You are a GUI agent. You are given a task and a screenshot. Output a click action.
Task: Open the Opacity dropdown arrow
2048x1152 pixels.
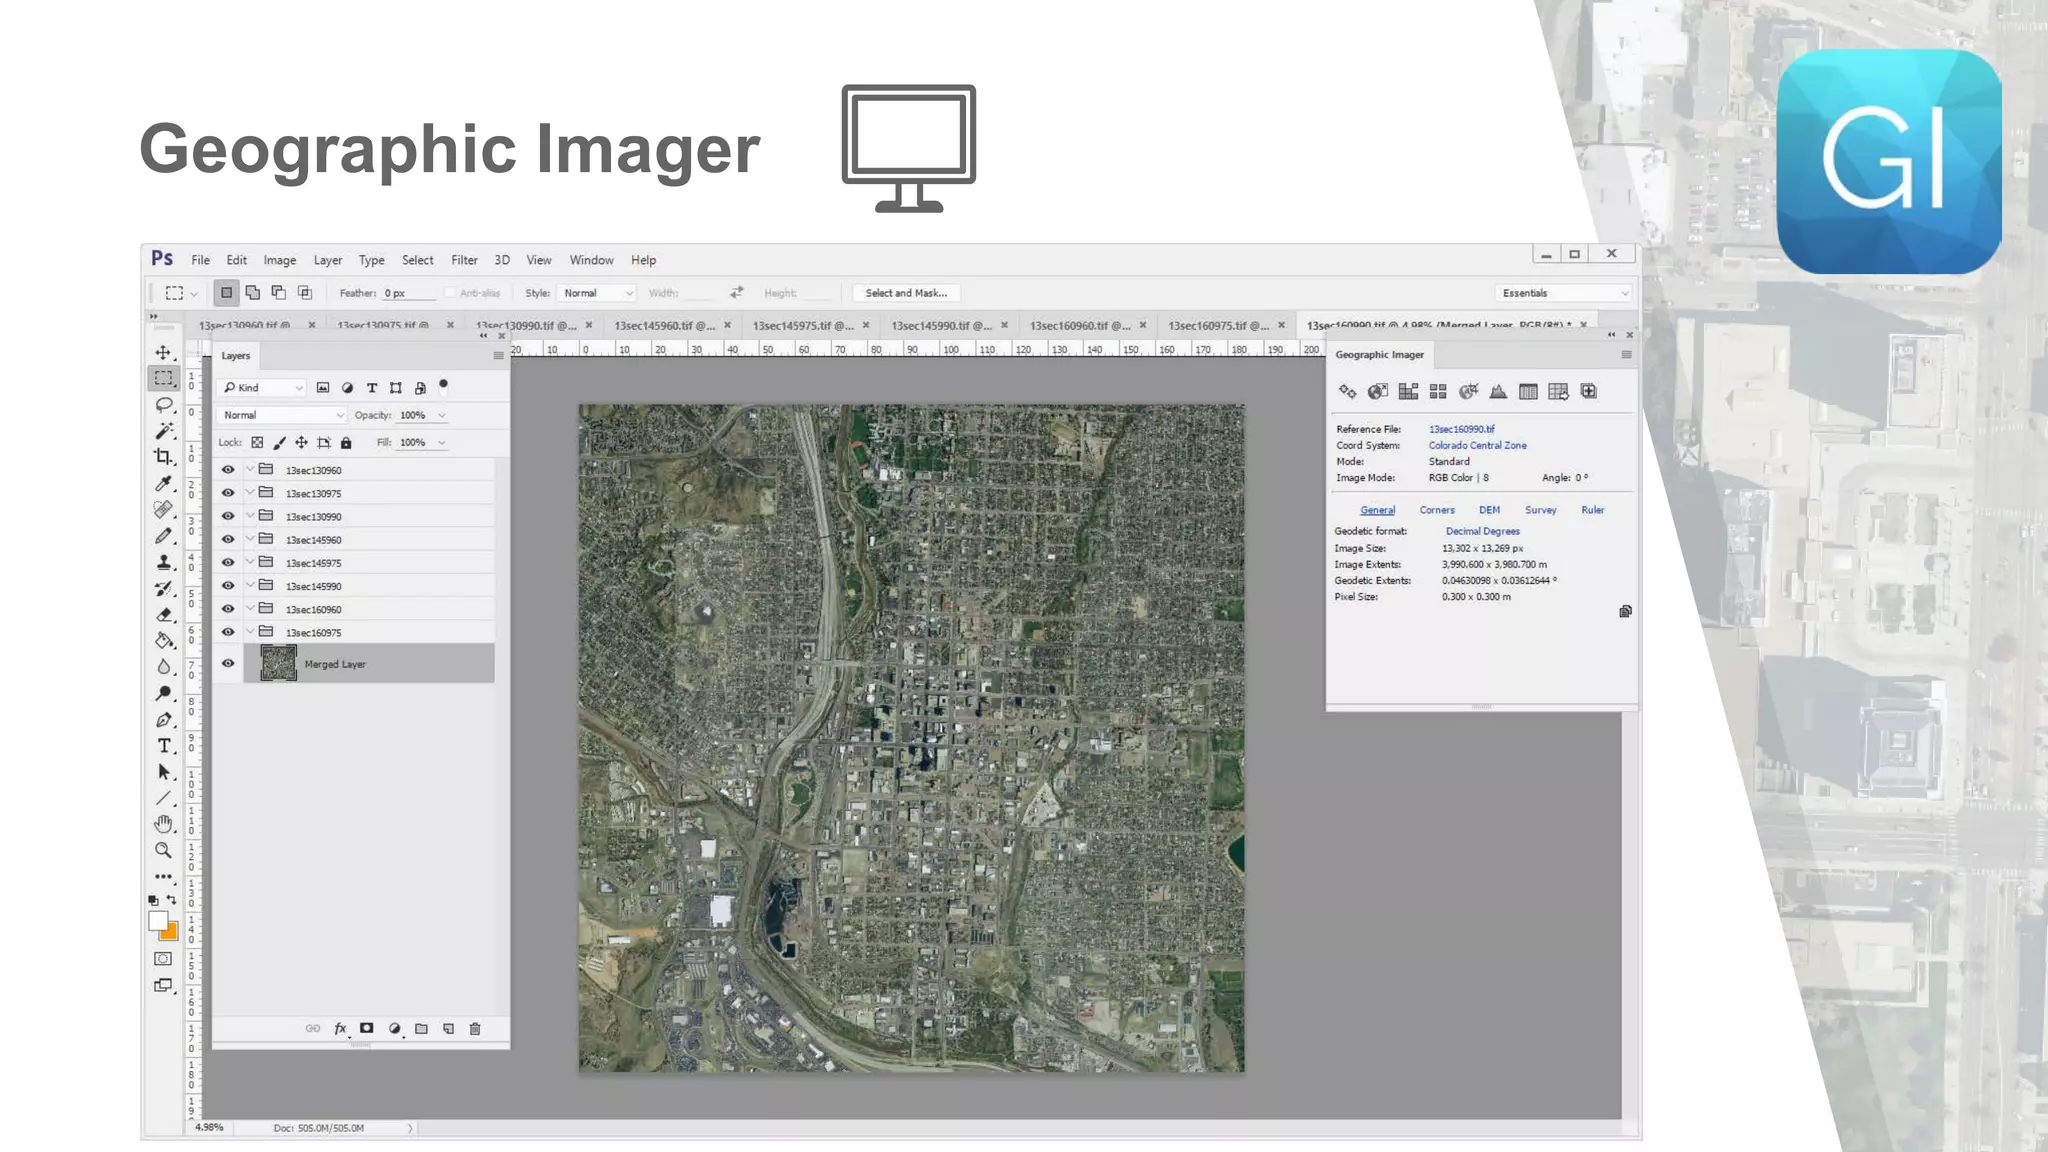point(442,415)
